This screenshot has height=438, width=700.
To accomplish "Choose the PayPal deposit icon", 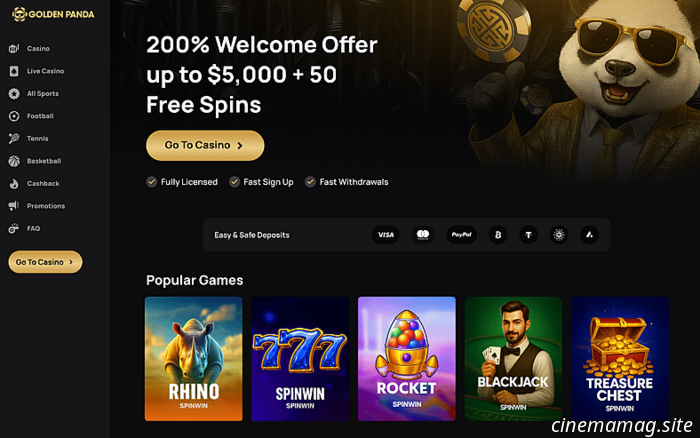I will point(462,235).
